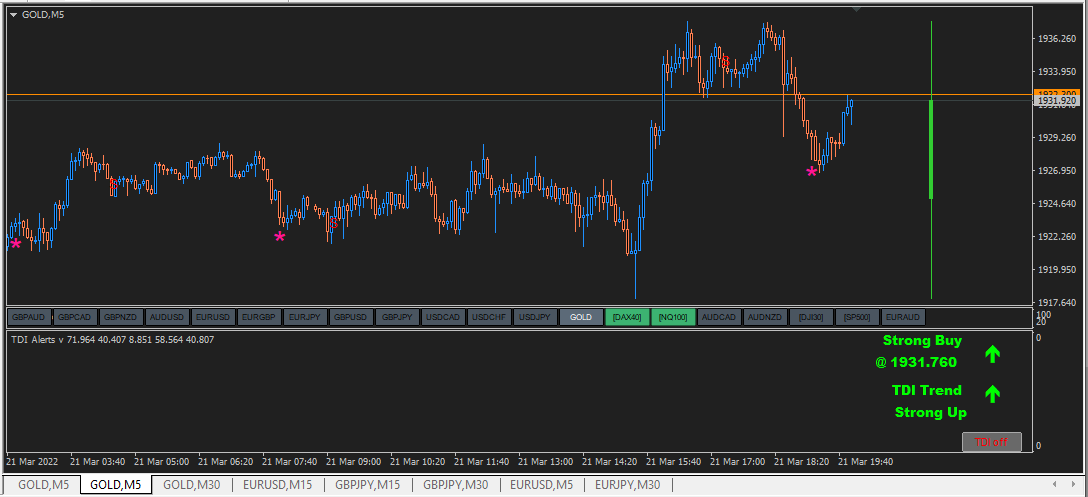The width and height of the screenshot is (1088, 497).
Task: Click the 21 Mar 2022 date label
Action: point(33,461)
